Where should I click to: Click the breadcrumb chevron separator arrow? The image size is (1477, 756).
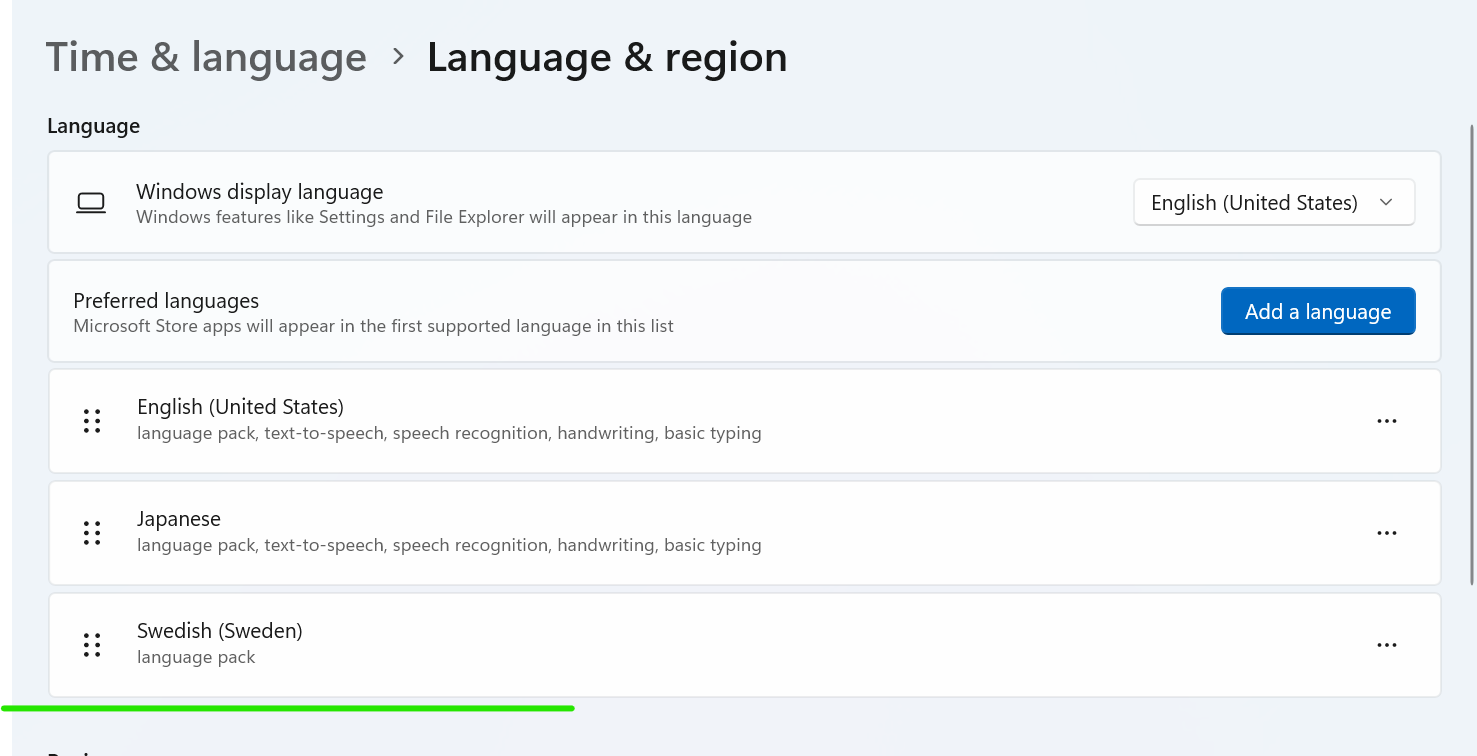[x=398, y=57]
